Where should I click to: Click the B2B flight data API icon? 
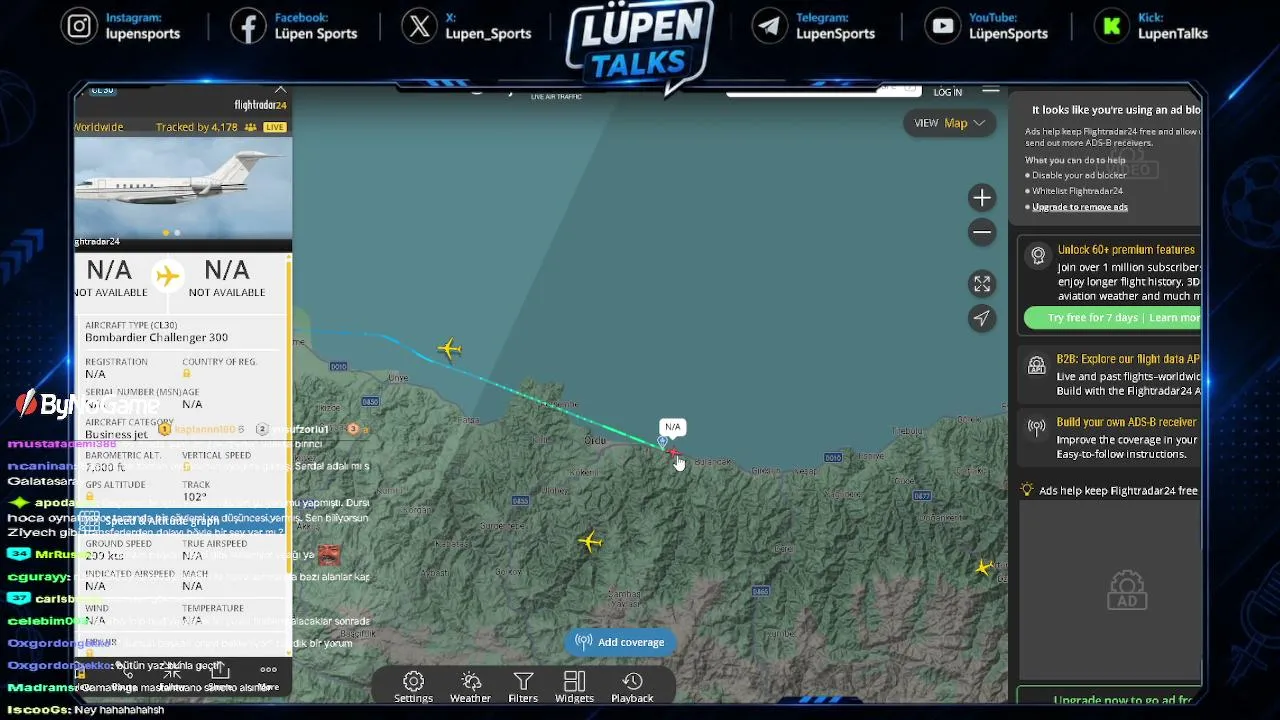[x=1037, y=365]
